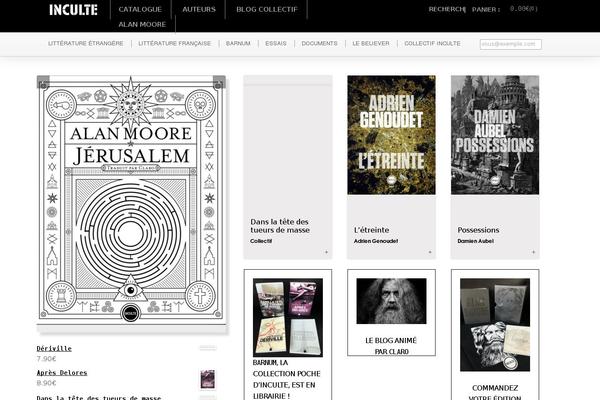
Task: Open the Possessions title link
Action: pyautogui.click(x=478, y=230)
